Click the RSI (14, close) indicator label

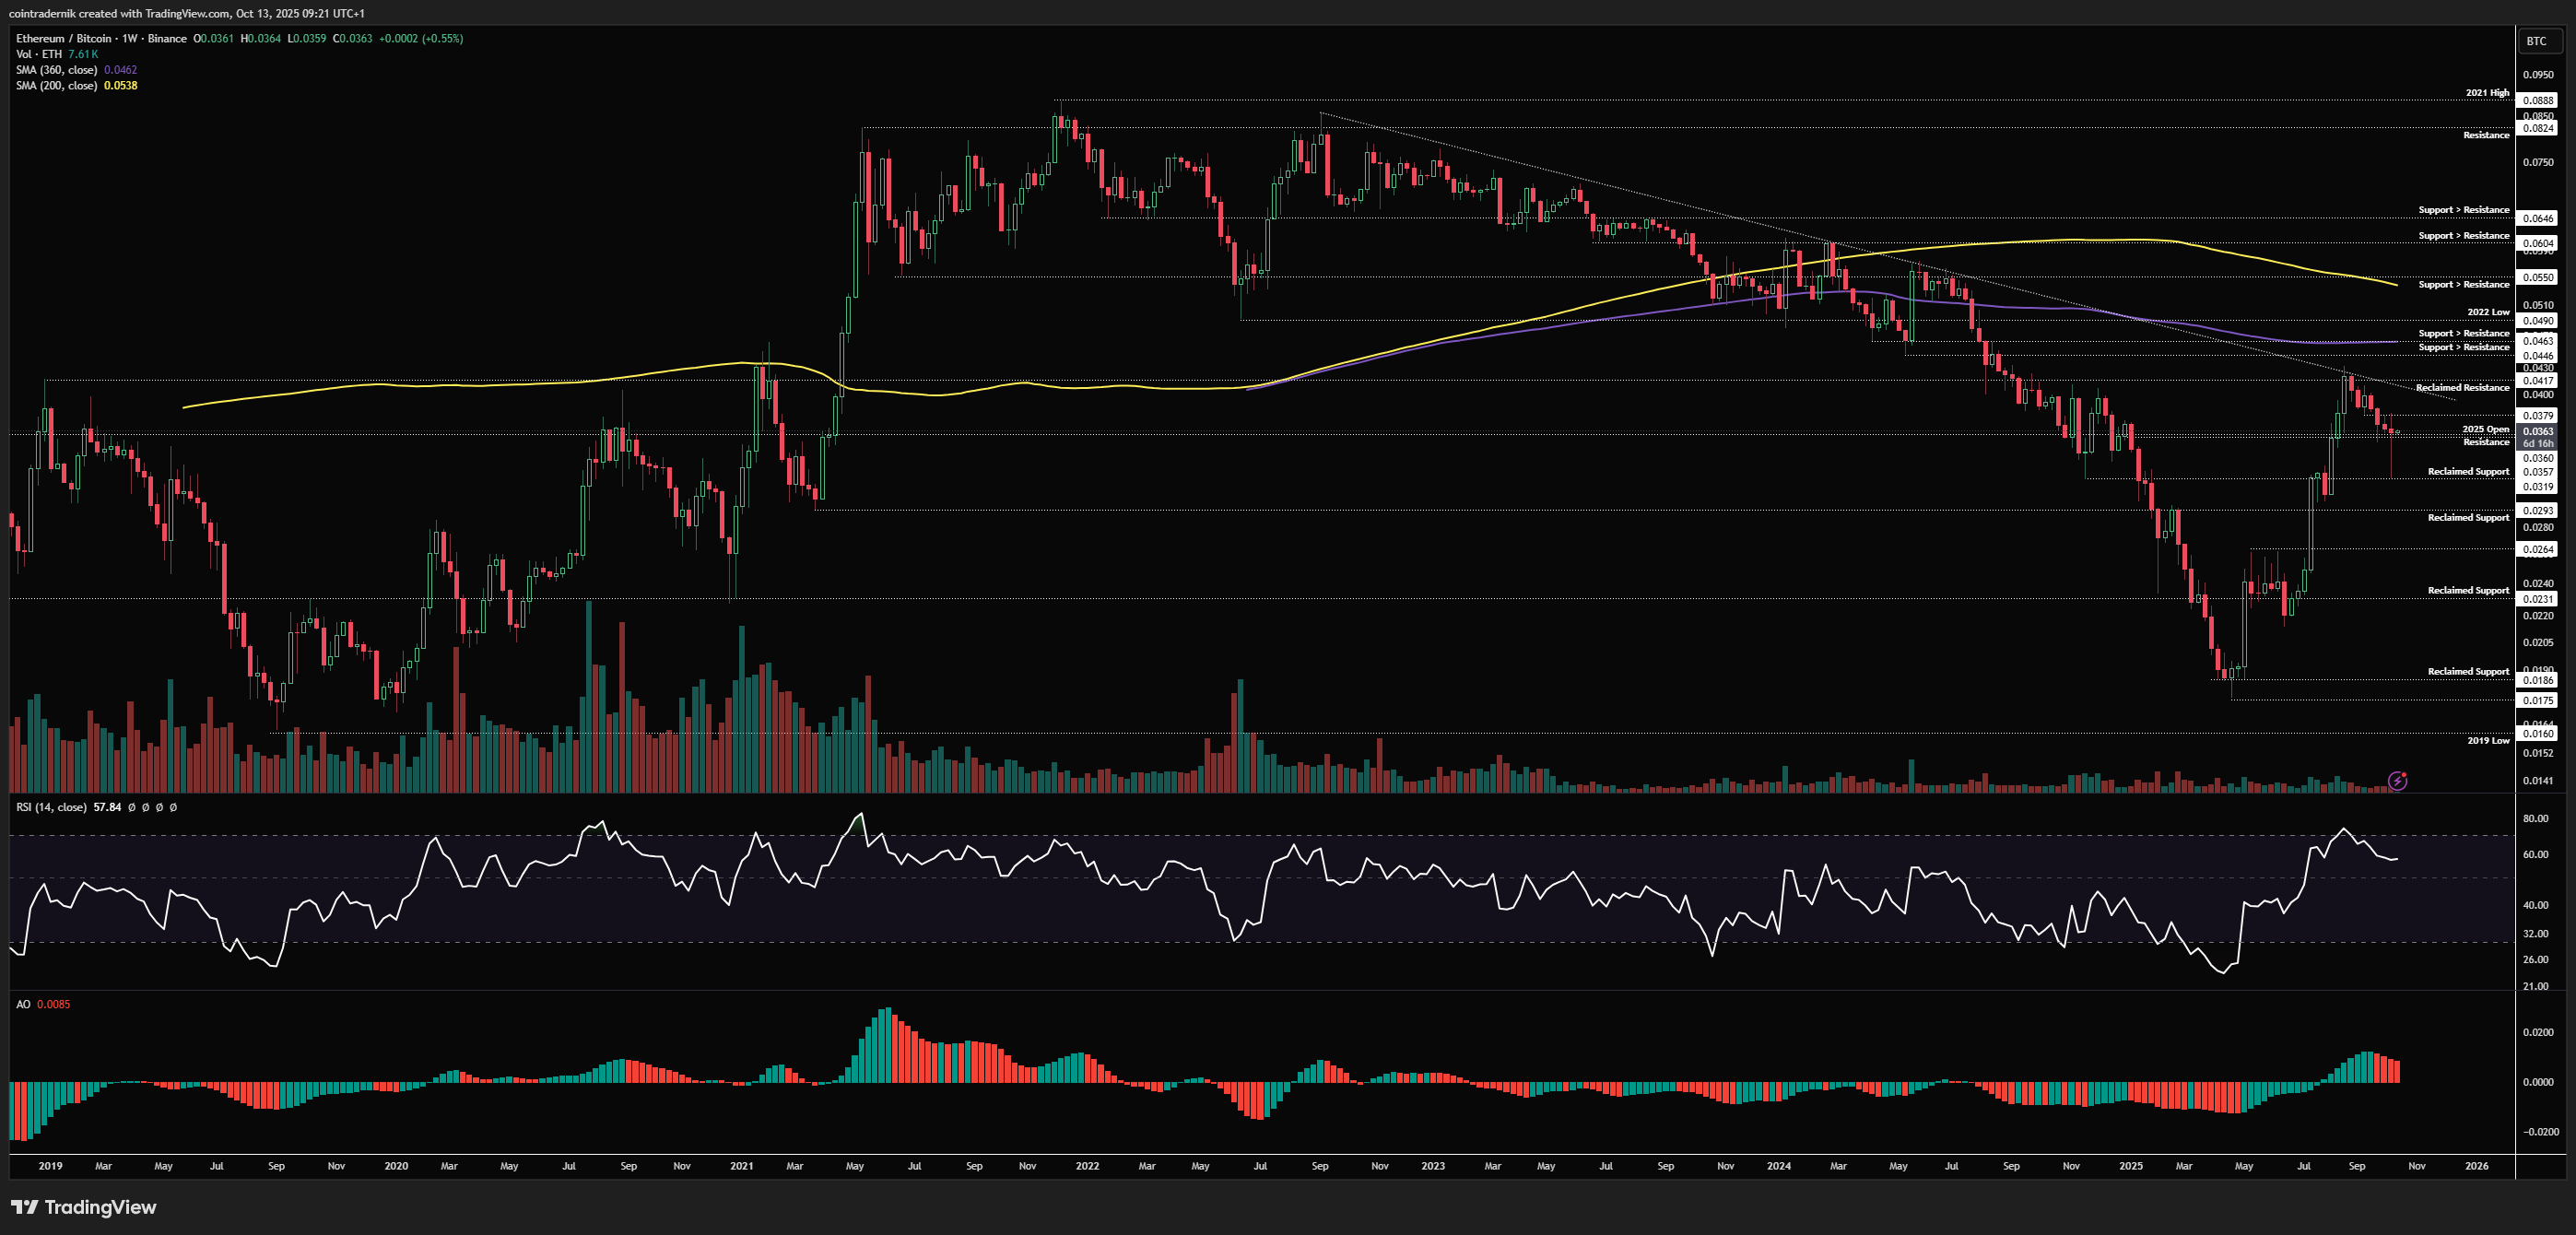pyautogui.click(x=51, y=807)
